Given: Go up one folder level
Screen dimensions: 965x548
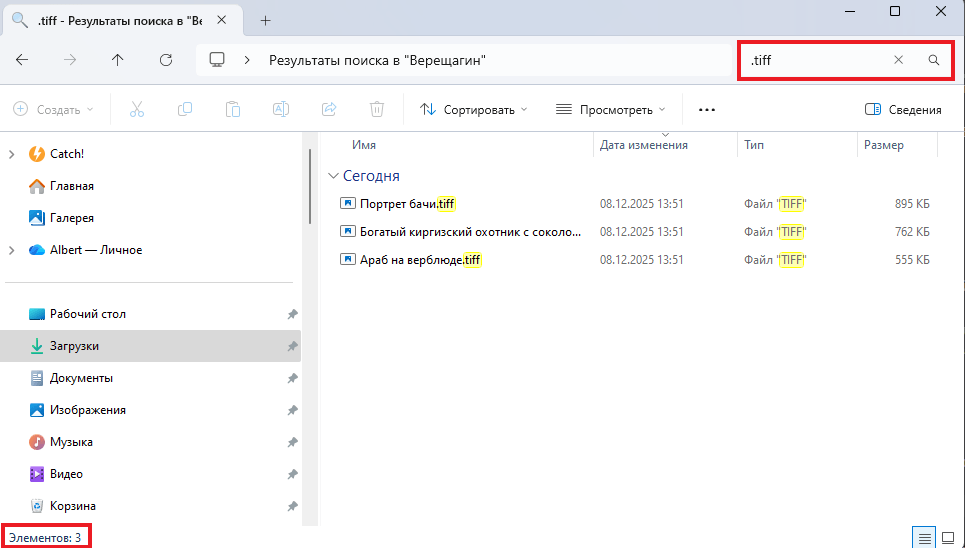Looking at the screenshot, I should pos(118,60).
